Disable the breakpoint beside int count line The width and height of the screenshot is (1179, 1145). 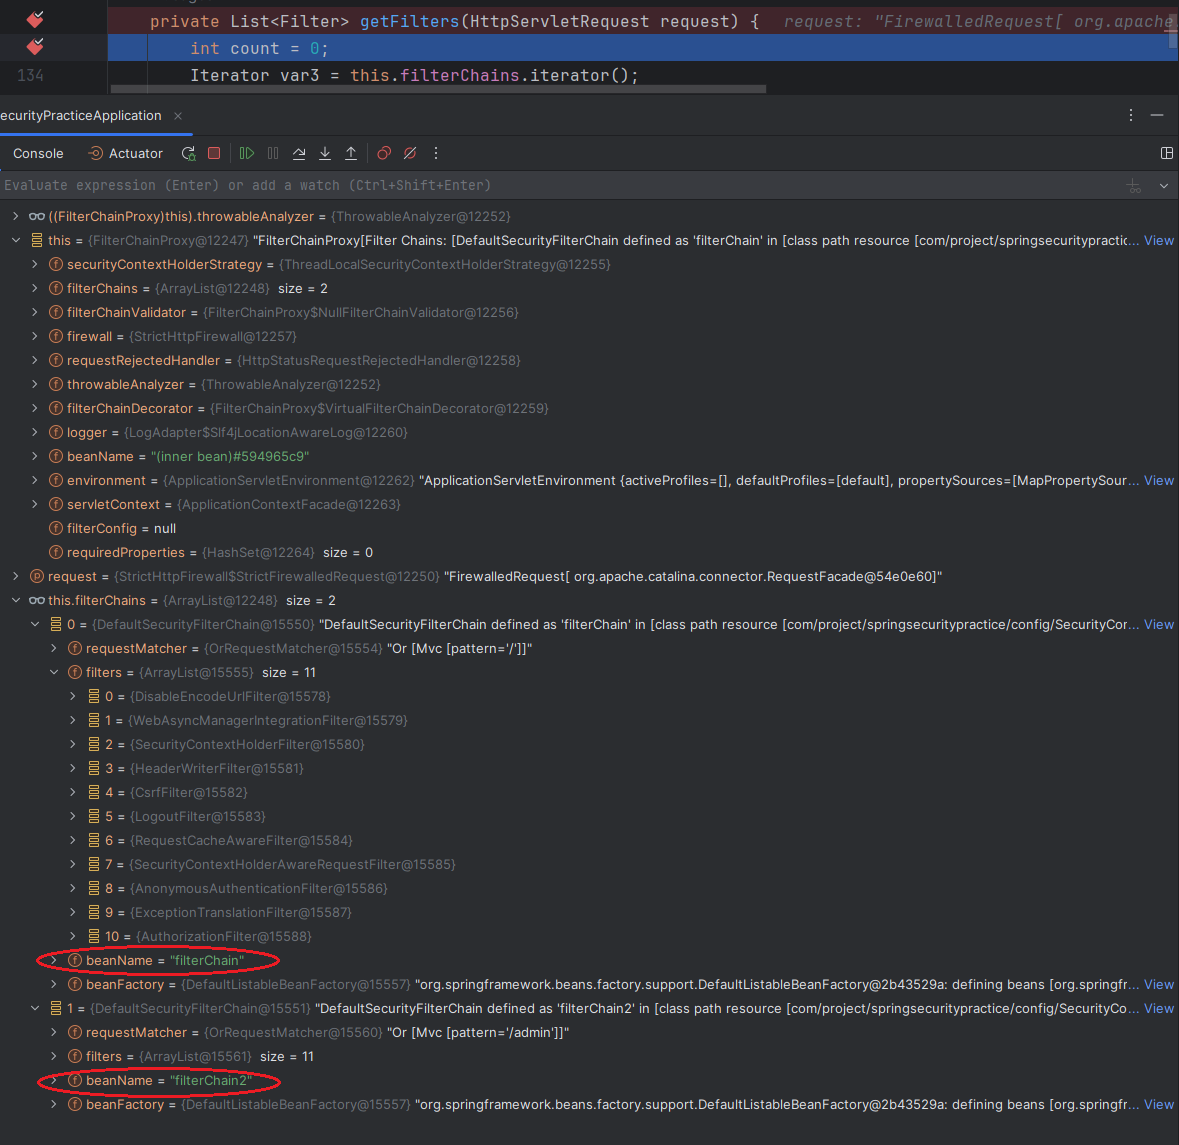coord(34,47)
